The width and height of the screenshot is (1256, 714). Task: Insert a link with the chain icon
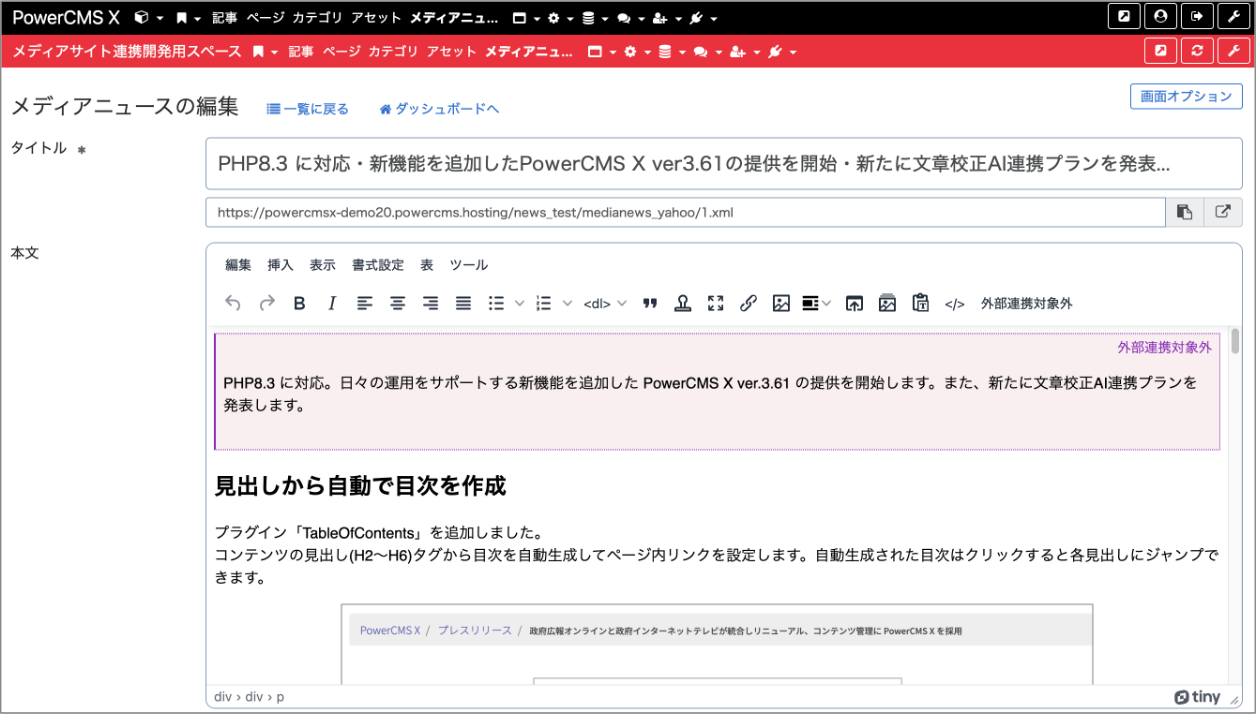coord(748,303)
